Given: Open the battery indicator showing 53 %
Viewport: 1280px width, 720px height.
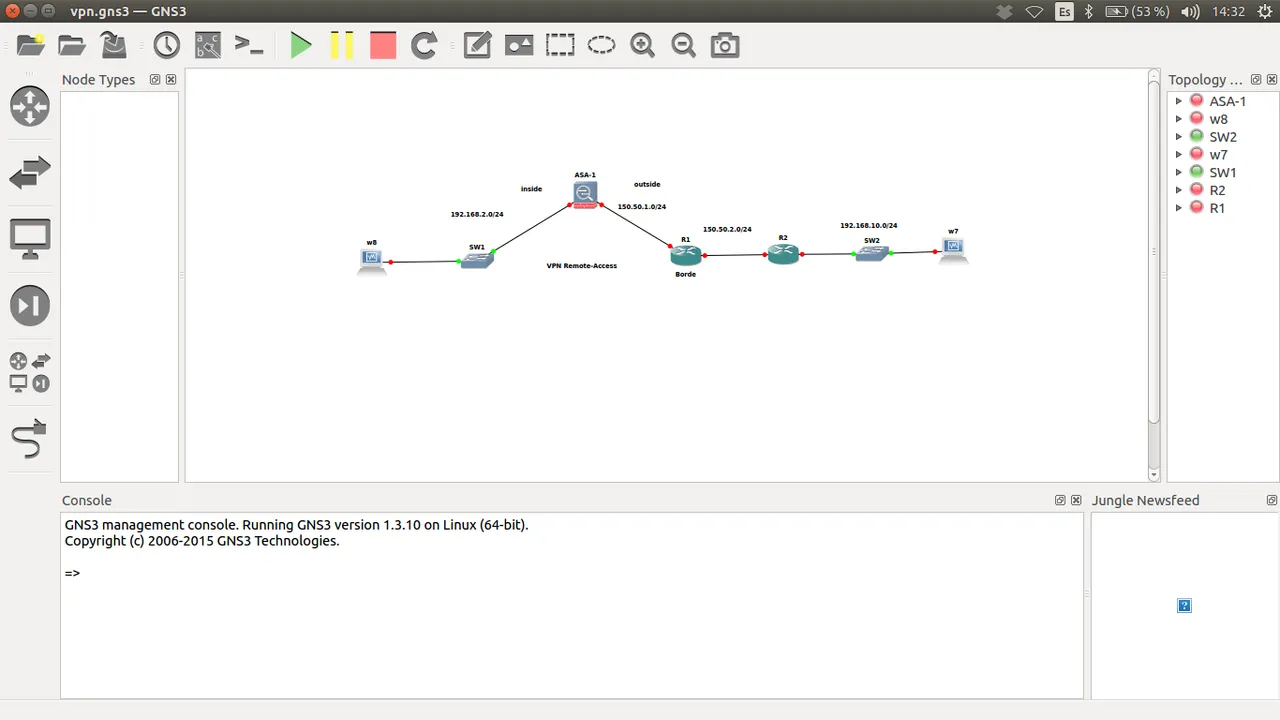Looking at the screenshot, I should coord(1136,12).
